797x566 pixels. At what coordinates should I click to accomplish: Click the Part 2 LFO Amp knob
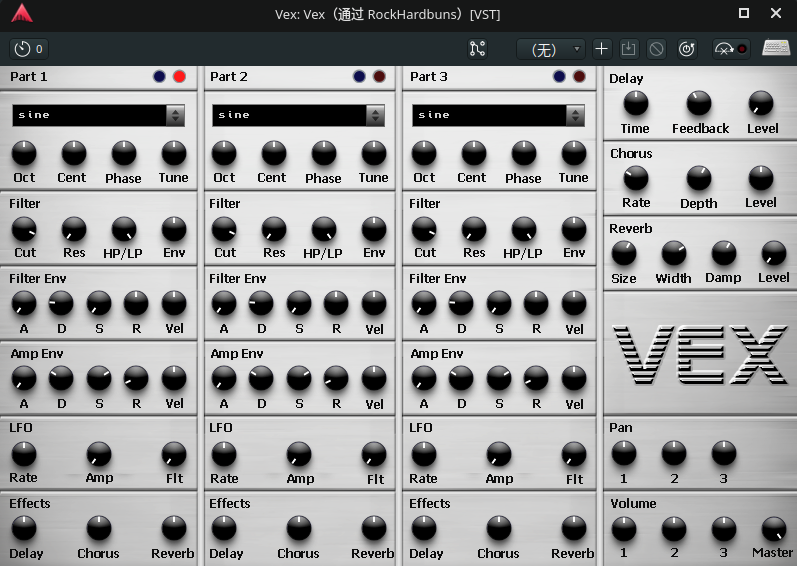[299, 454]
